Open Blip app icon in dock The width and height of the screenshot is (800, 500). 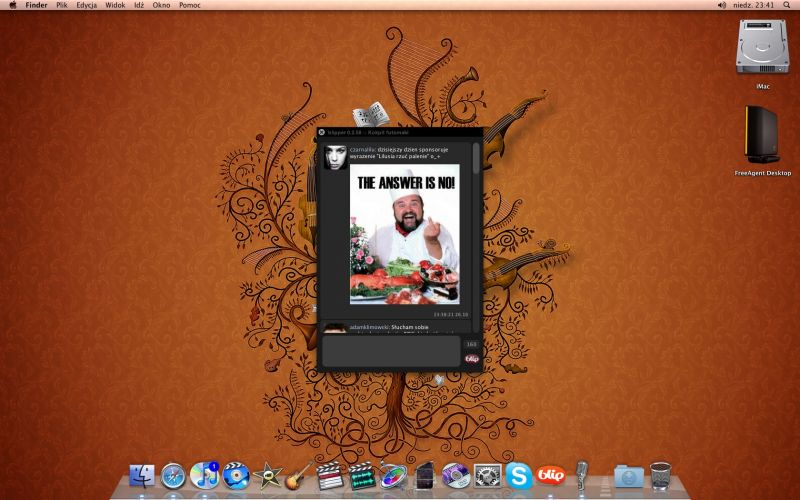click(x=551, y=476)
